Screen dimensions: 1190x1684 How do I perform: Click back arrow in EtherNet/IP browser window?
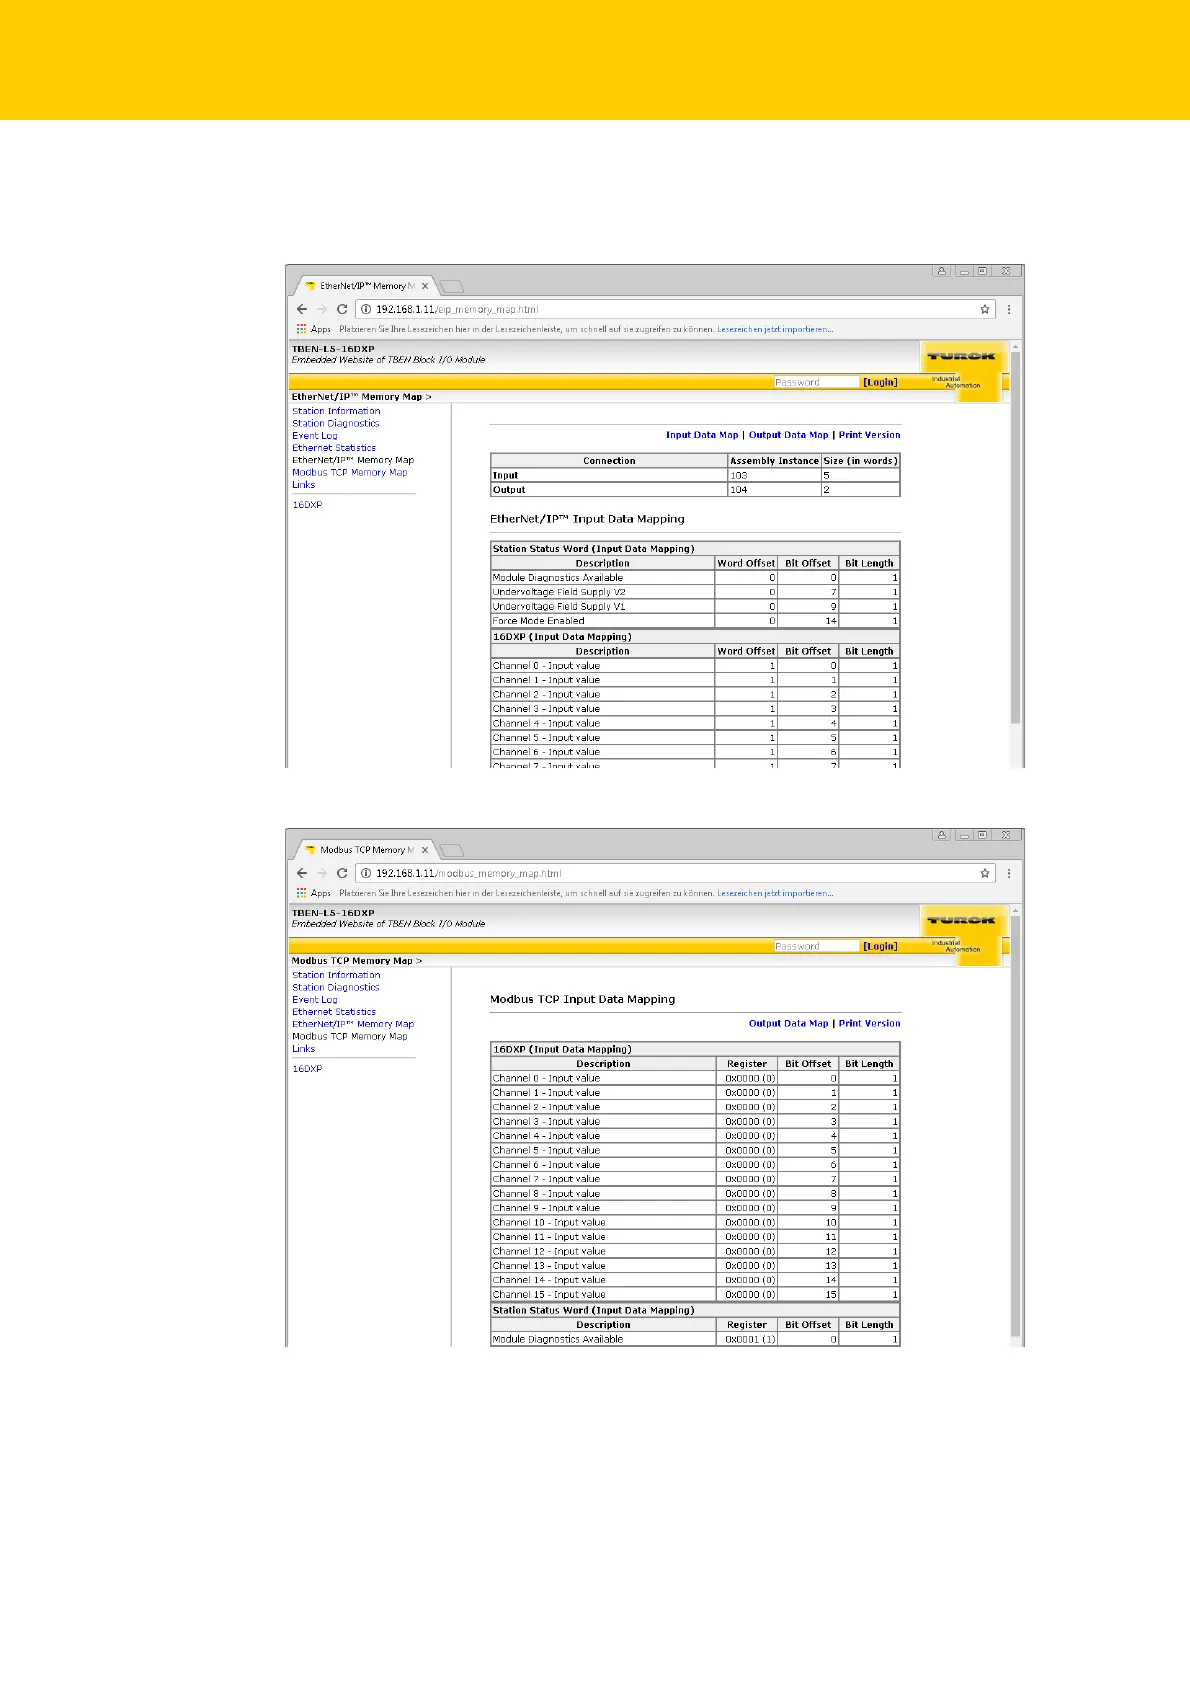tap(302, 309)
